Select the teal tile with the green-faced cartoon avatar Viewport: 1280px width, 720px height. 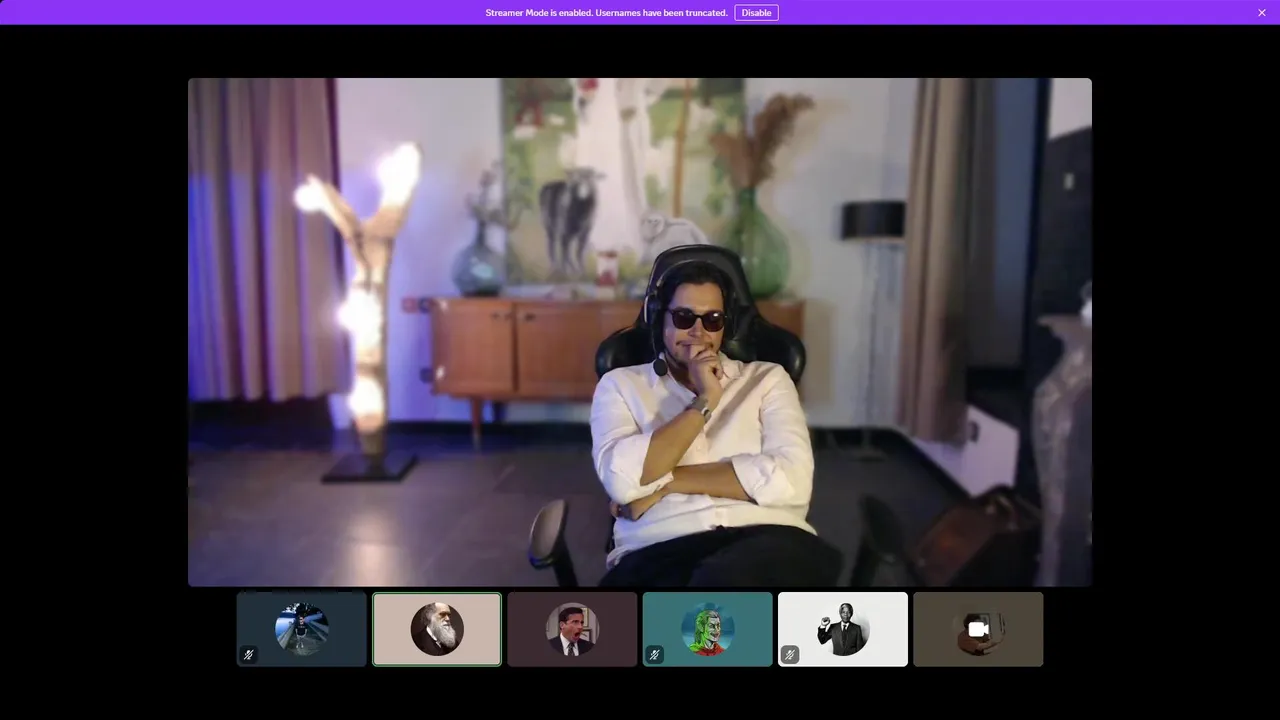(708, 629)
